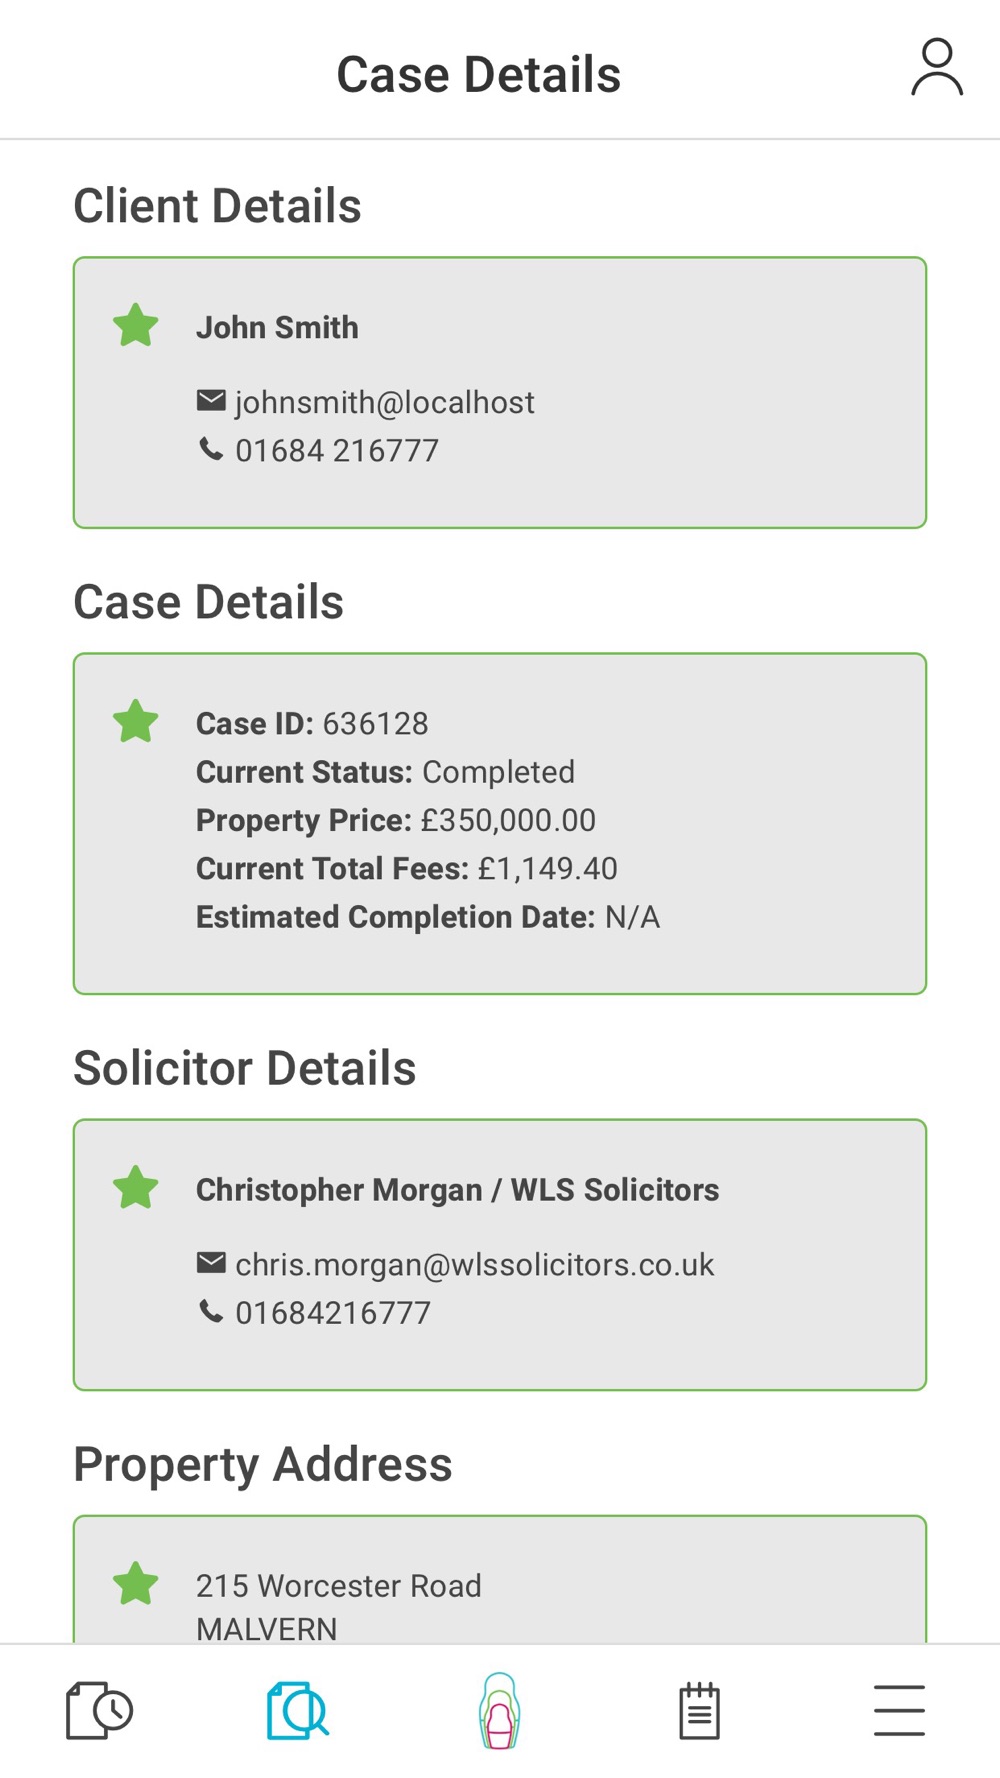Tap the star next to John Smith

136,326
